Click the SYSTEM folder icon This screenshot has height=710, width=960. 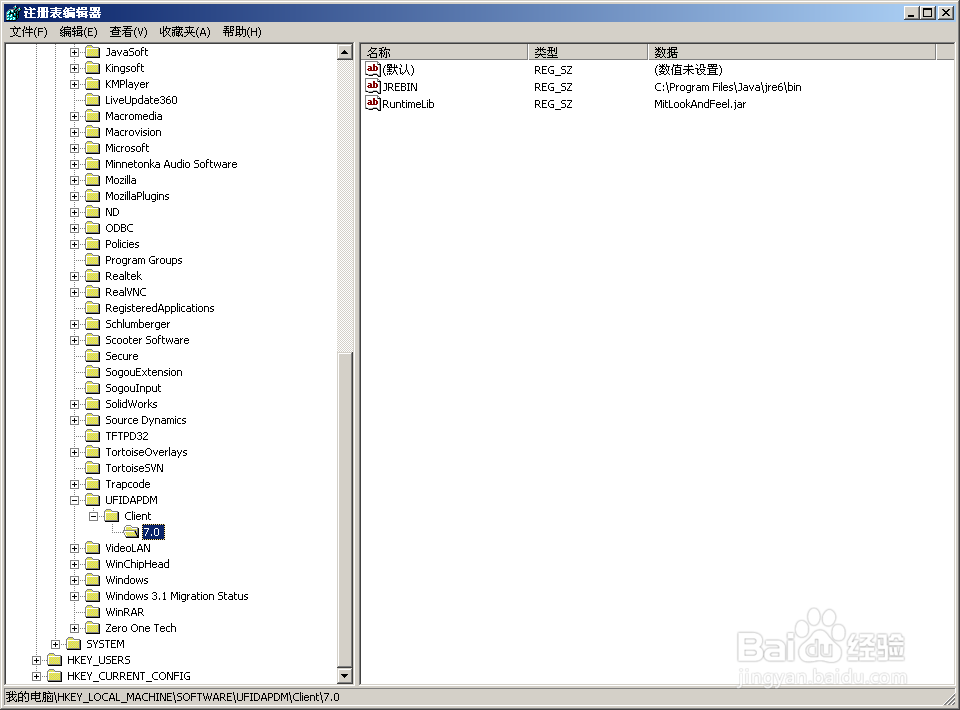tap(73, 644)
